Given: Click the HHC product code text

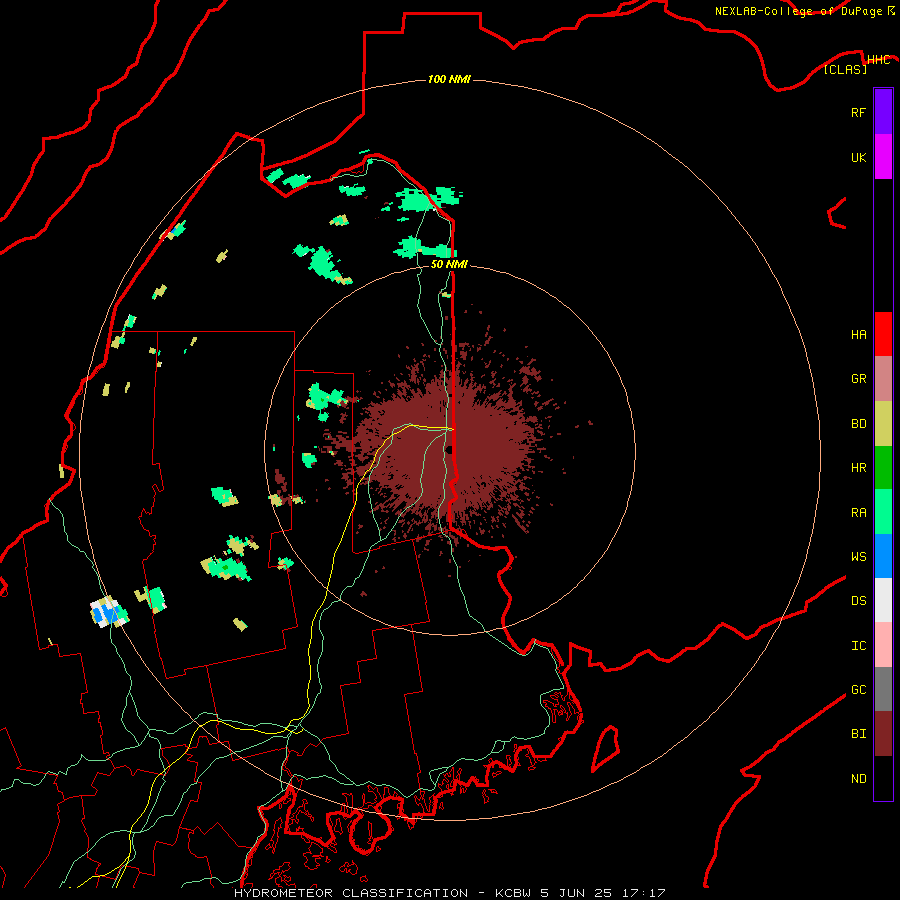Looking at the screenshot, I should (x=878, y=60).
